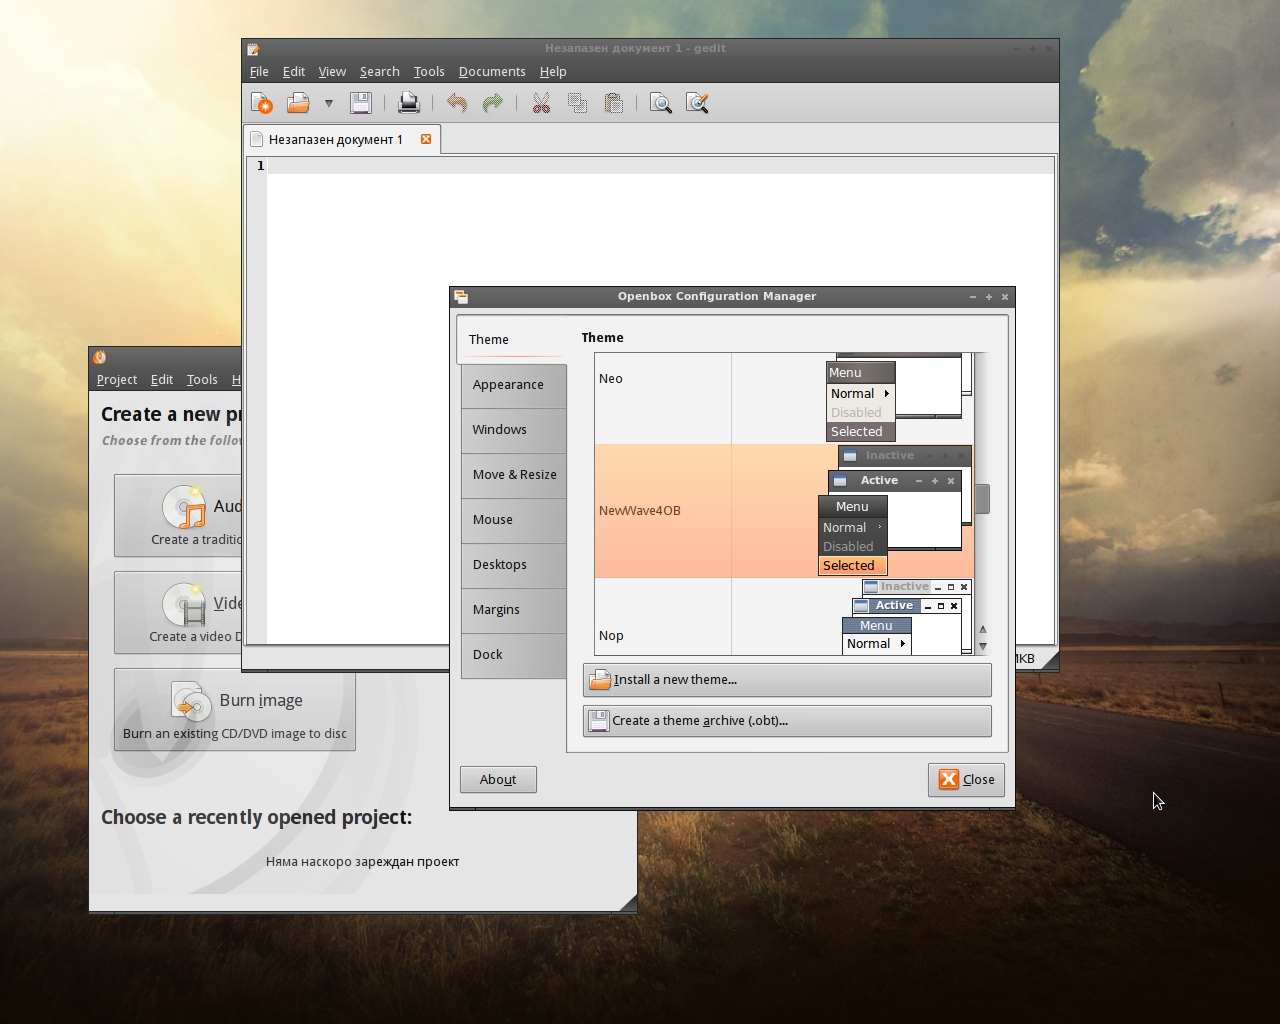Click the Redo arrow in gedit toolbar
The width and height of the screenshot is (1280, 1024).
[x=493, y=103]
